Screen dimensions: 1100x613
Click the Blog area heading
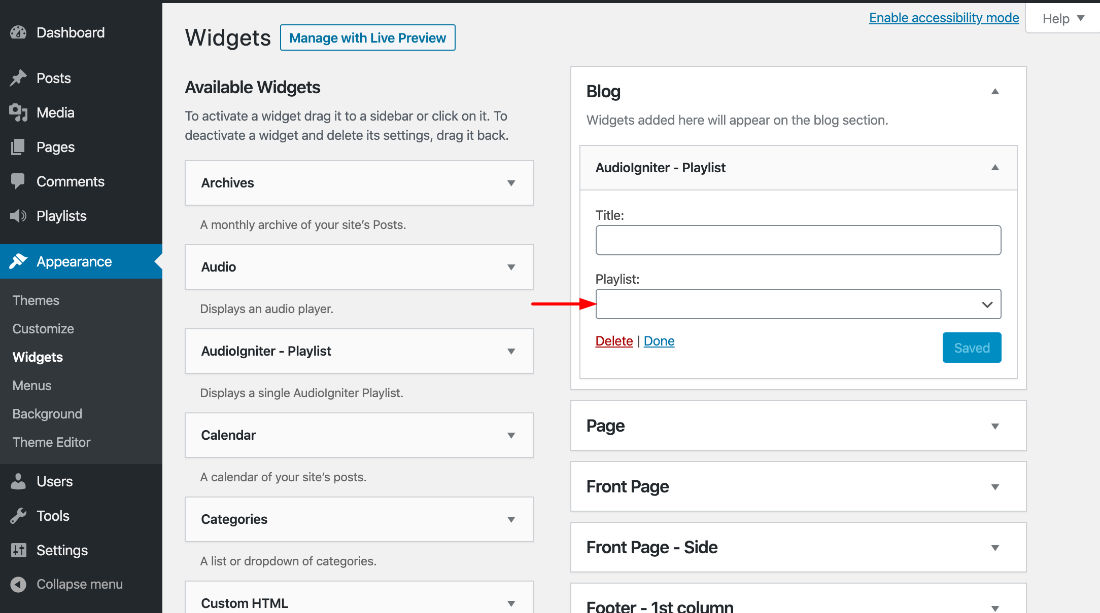click(x=603, y=92)
